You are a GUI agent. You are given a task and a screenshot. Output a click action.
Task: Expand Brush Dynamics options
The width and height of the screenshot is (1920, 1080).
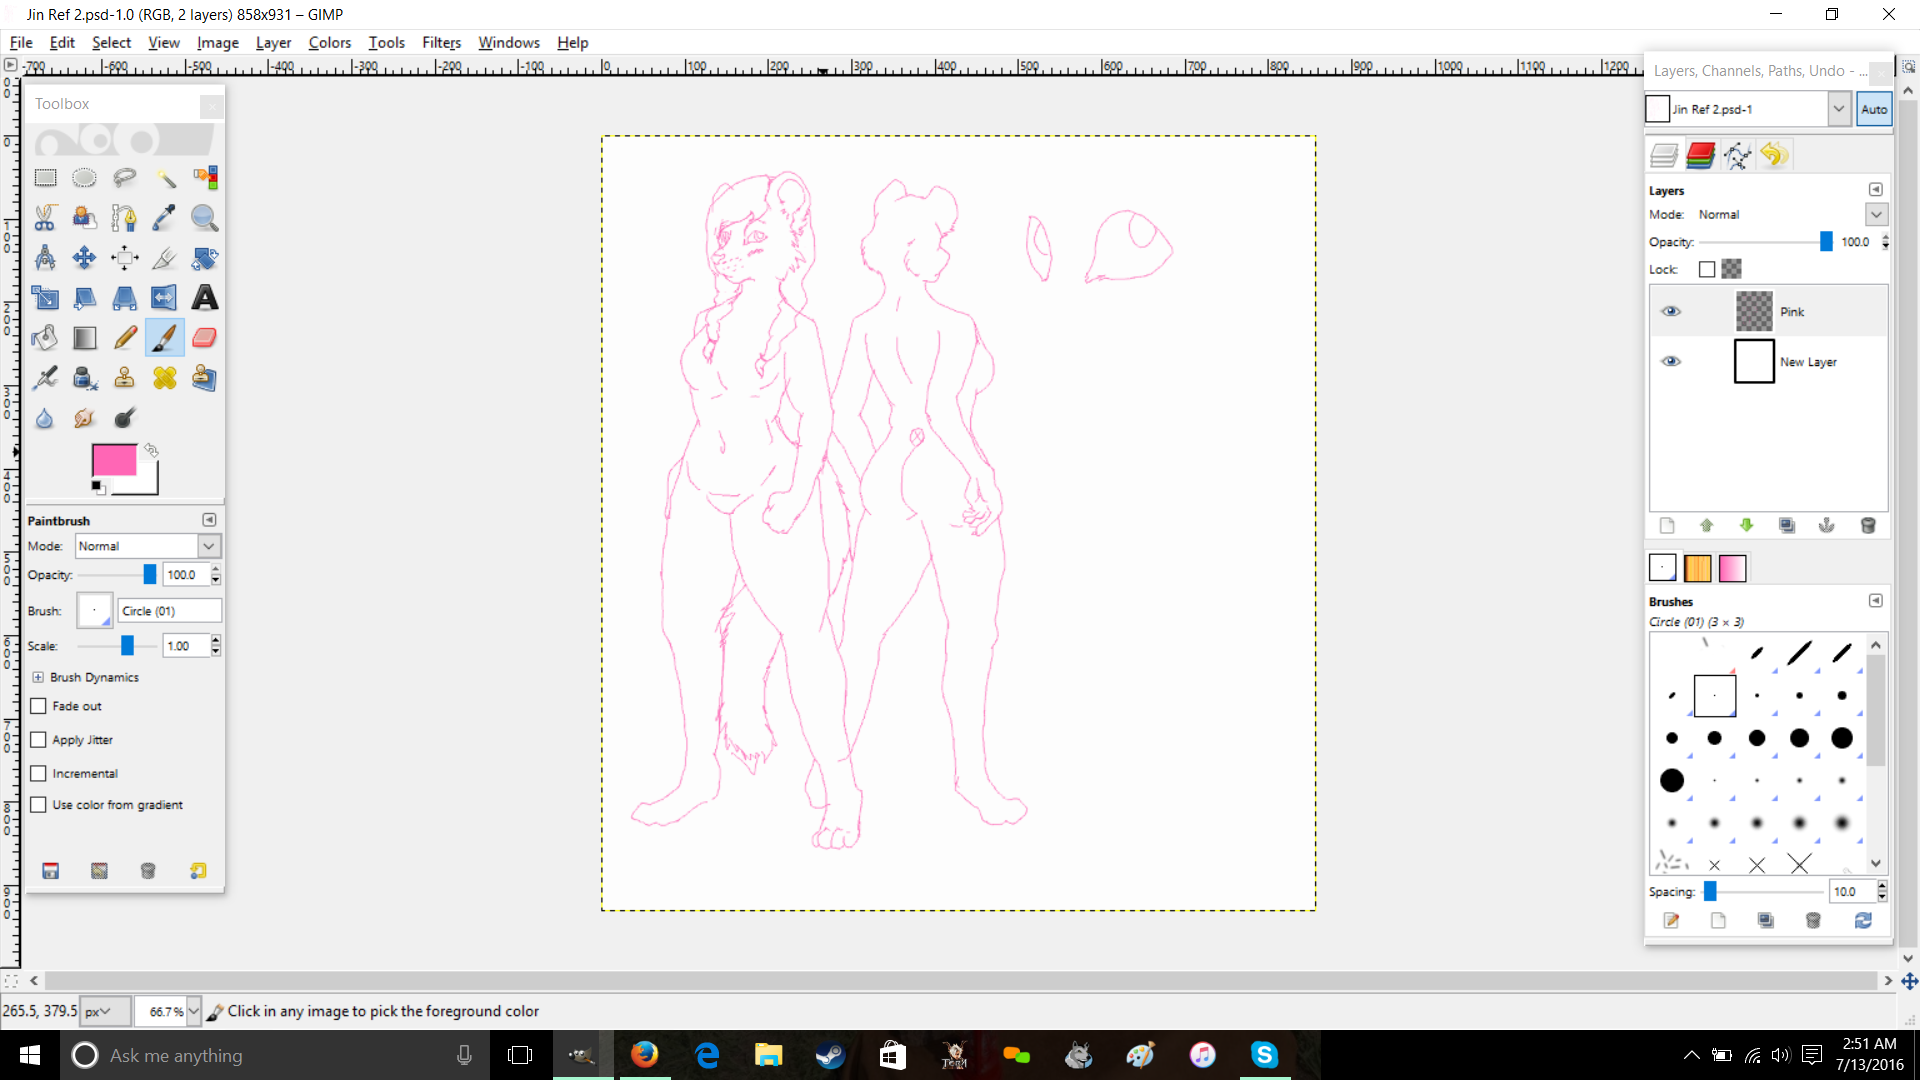38,677
